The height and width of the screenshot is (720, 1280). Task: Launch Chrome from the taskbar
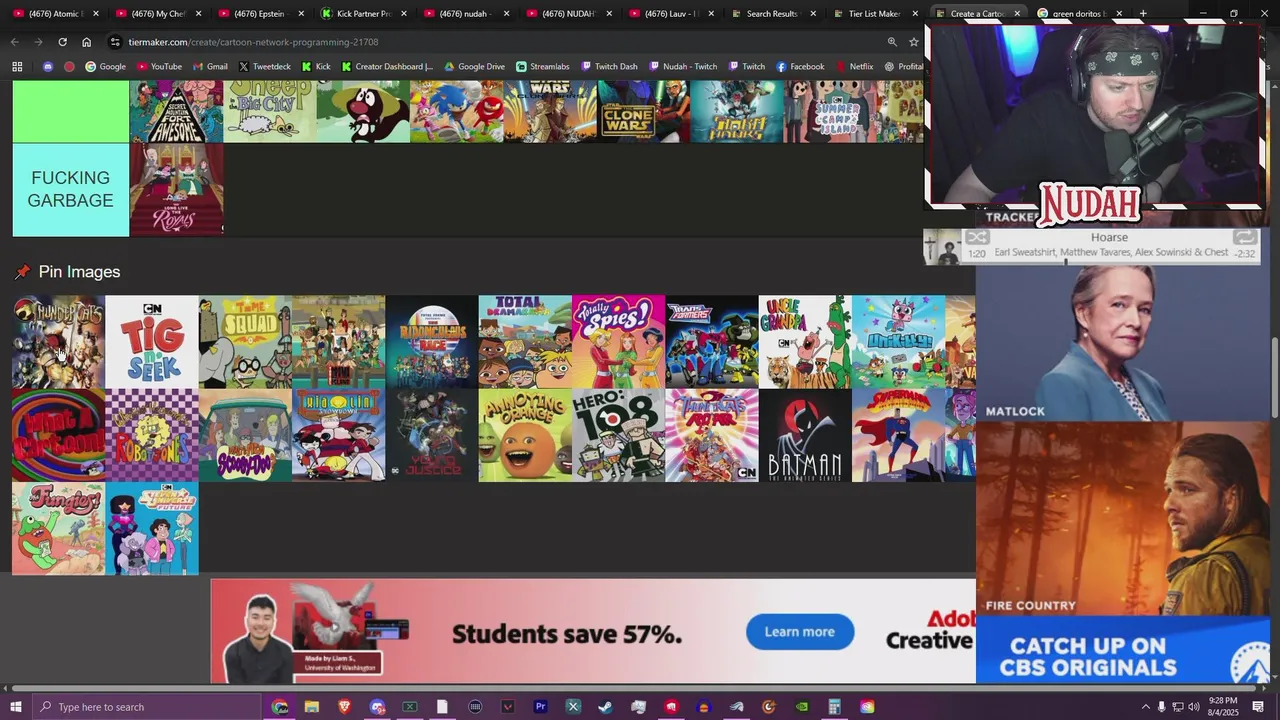coord(280,707)
